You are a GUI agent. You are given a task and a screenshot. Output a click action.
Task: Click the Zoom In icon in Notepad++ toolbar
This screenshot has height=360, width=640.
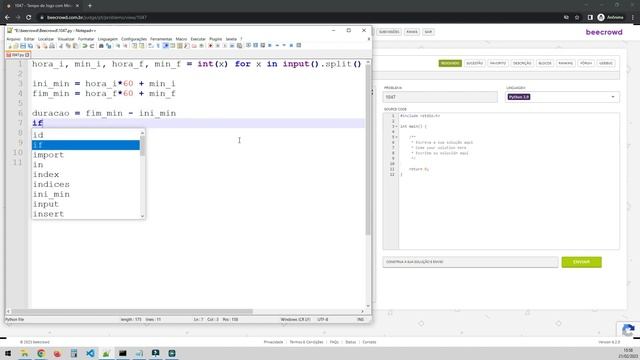click(118, 45)
